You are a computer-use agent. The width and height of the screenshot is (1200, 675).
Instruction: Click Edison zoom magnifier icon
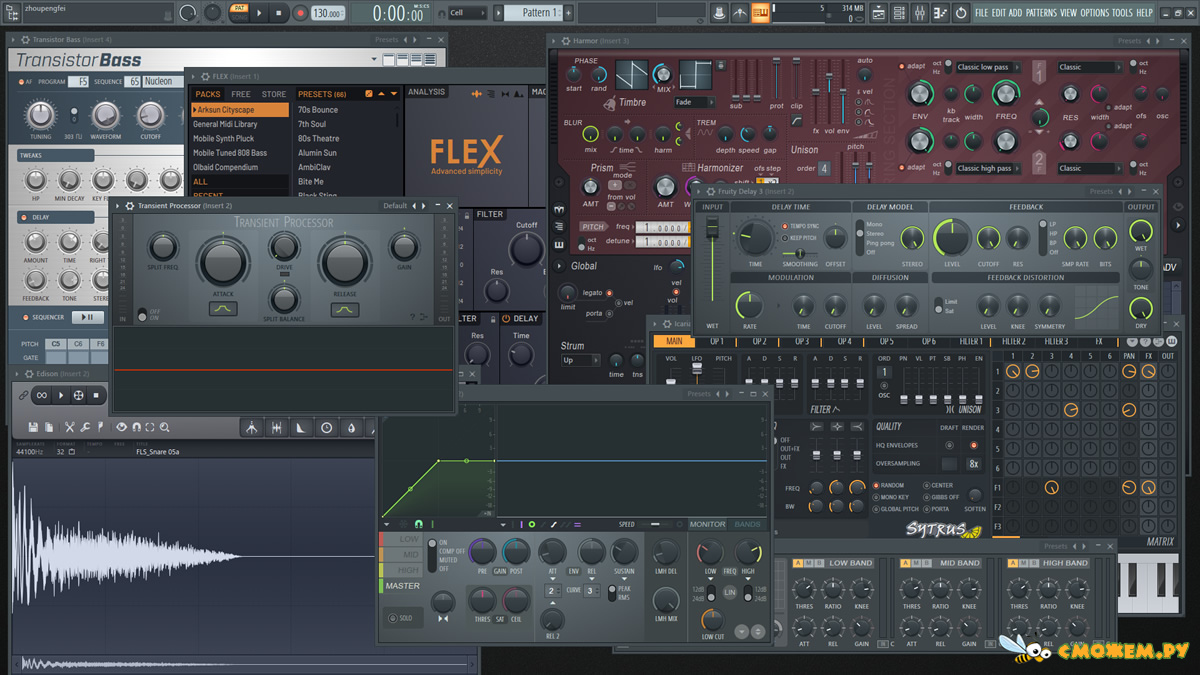[x=164, y=427]
